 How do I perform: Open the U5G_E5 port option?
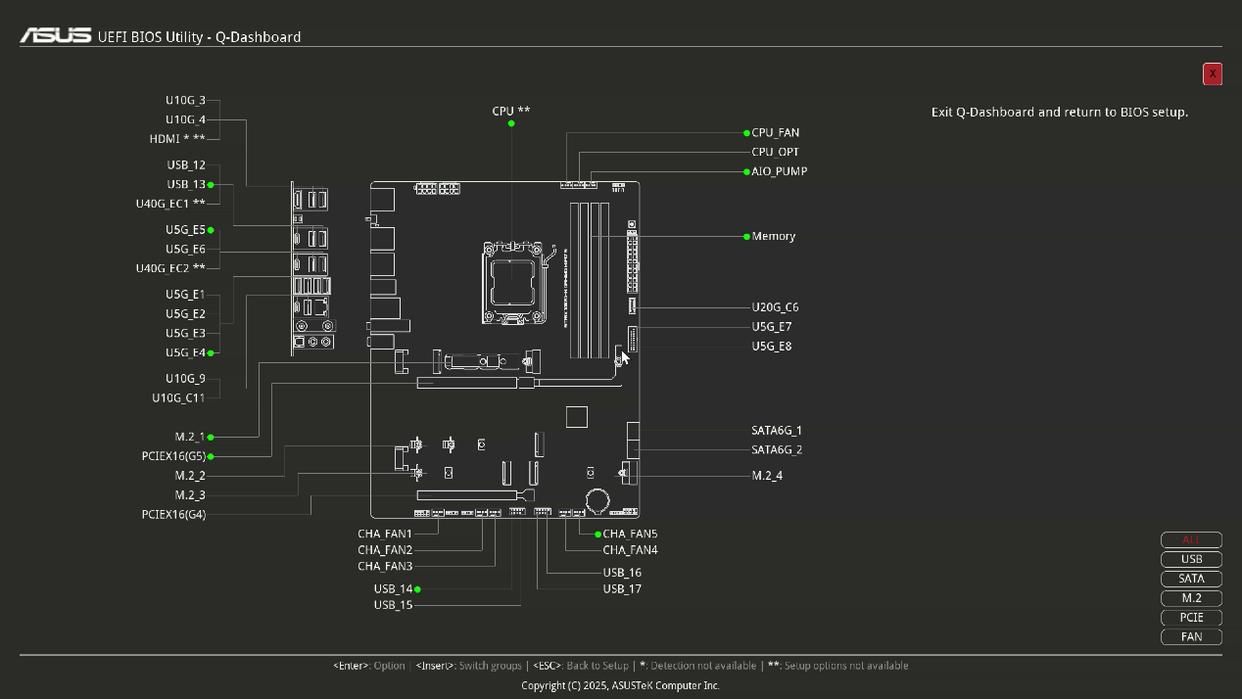185,230
